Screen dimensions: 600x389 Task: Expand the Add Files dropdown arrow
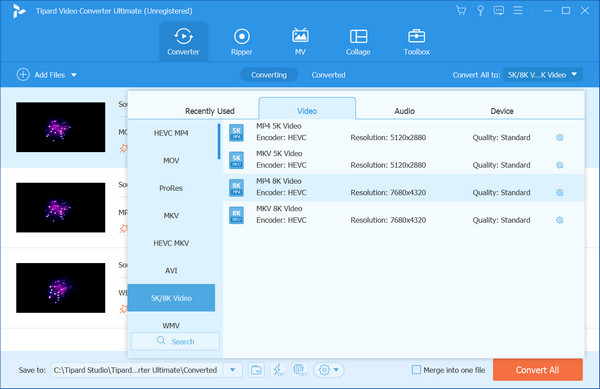[x=74, y=75]
